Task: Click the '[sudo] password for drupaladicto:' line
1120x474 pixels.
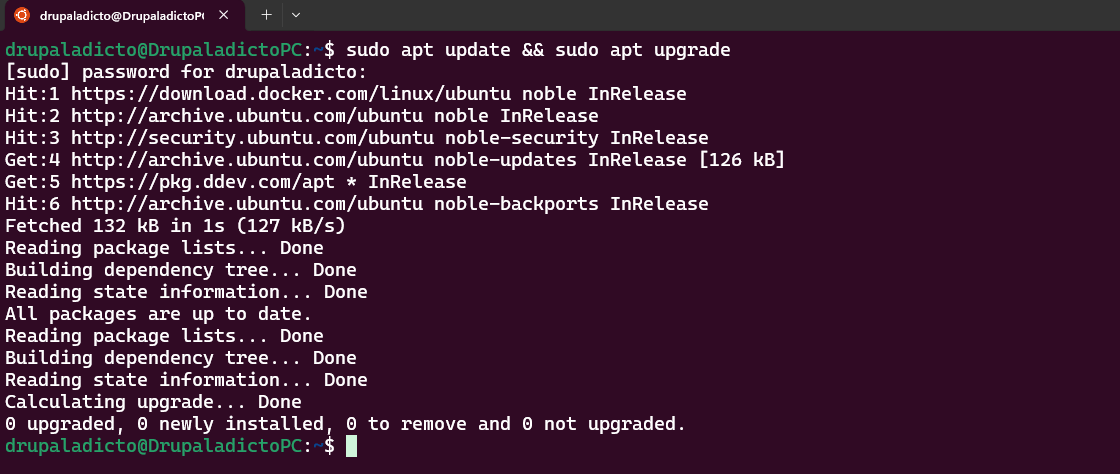Action: pyautogui.click(x=186, y=72)
